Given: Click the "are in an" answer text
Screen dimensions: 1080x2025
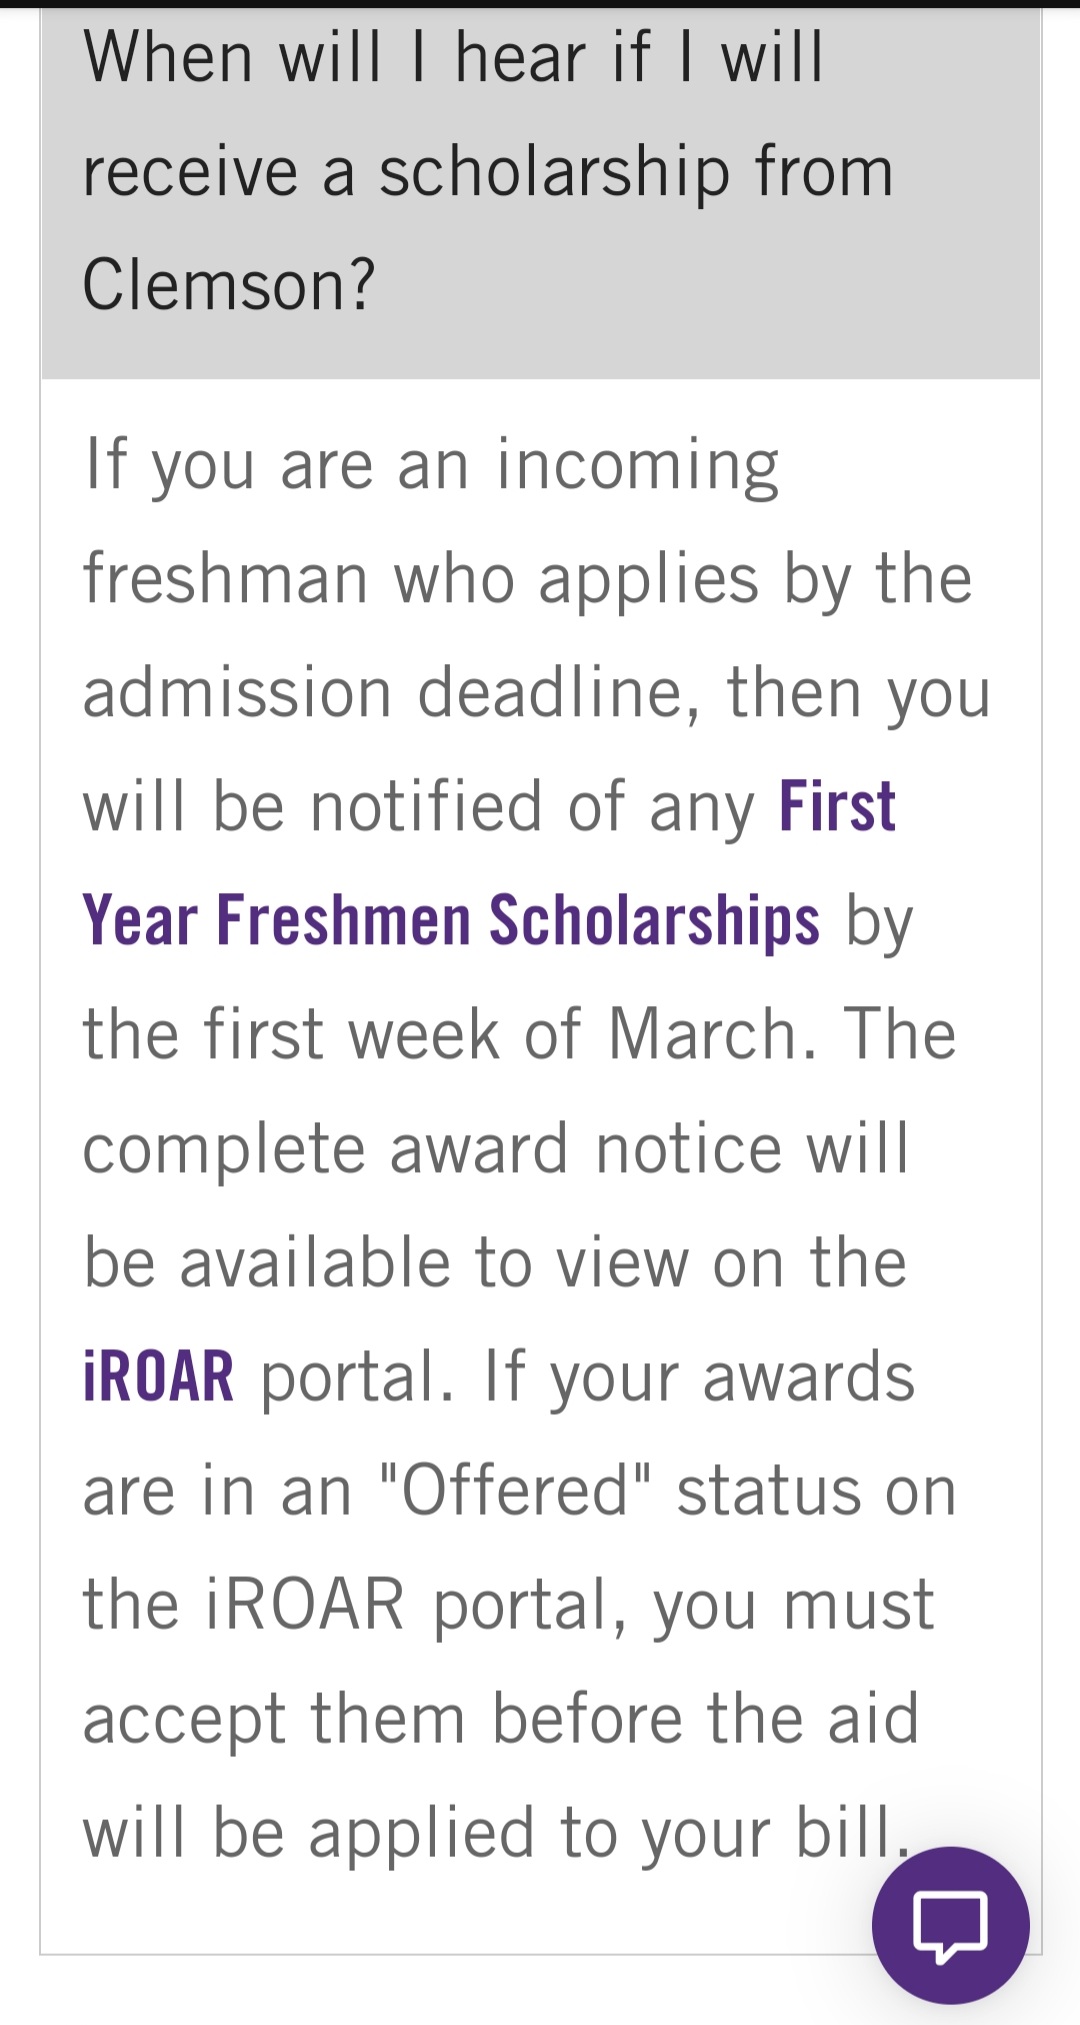Looking at the screenshot, I should [x=217, y=1491].
